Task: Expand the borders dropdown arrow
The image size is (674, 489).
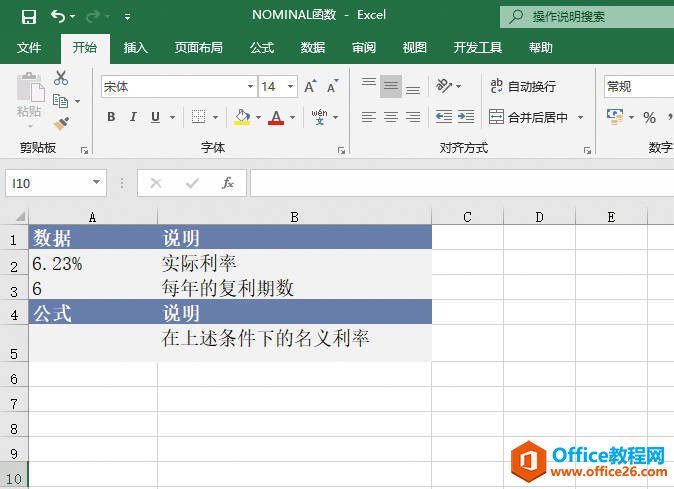Action: pos(215,117)
